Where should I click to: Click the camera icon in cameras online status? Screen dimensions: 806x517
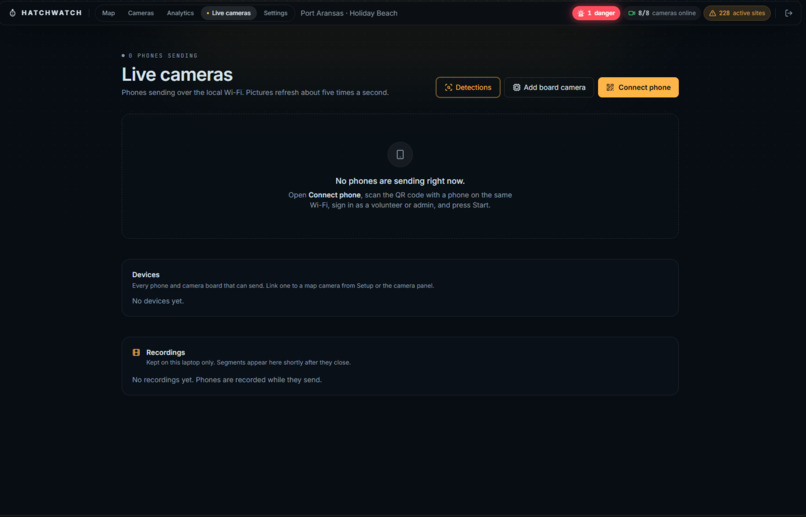pos(632,13)
